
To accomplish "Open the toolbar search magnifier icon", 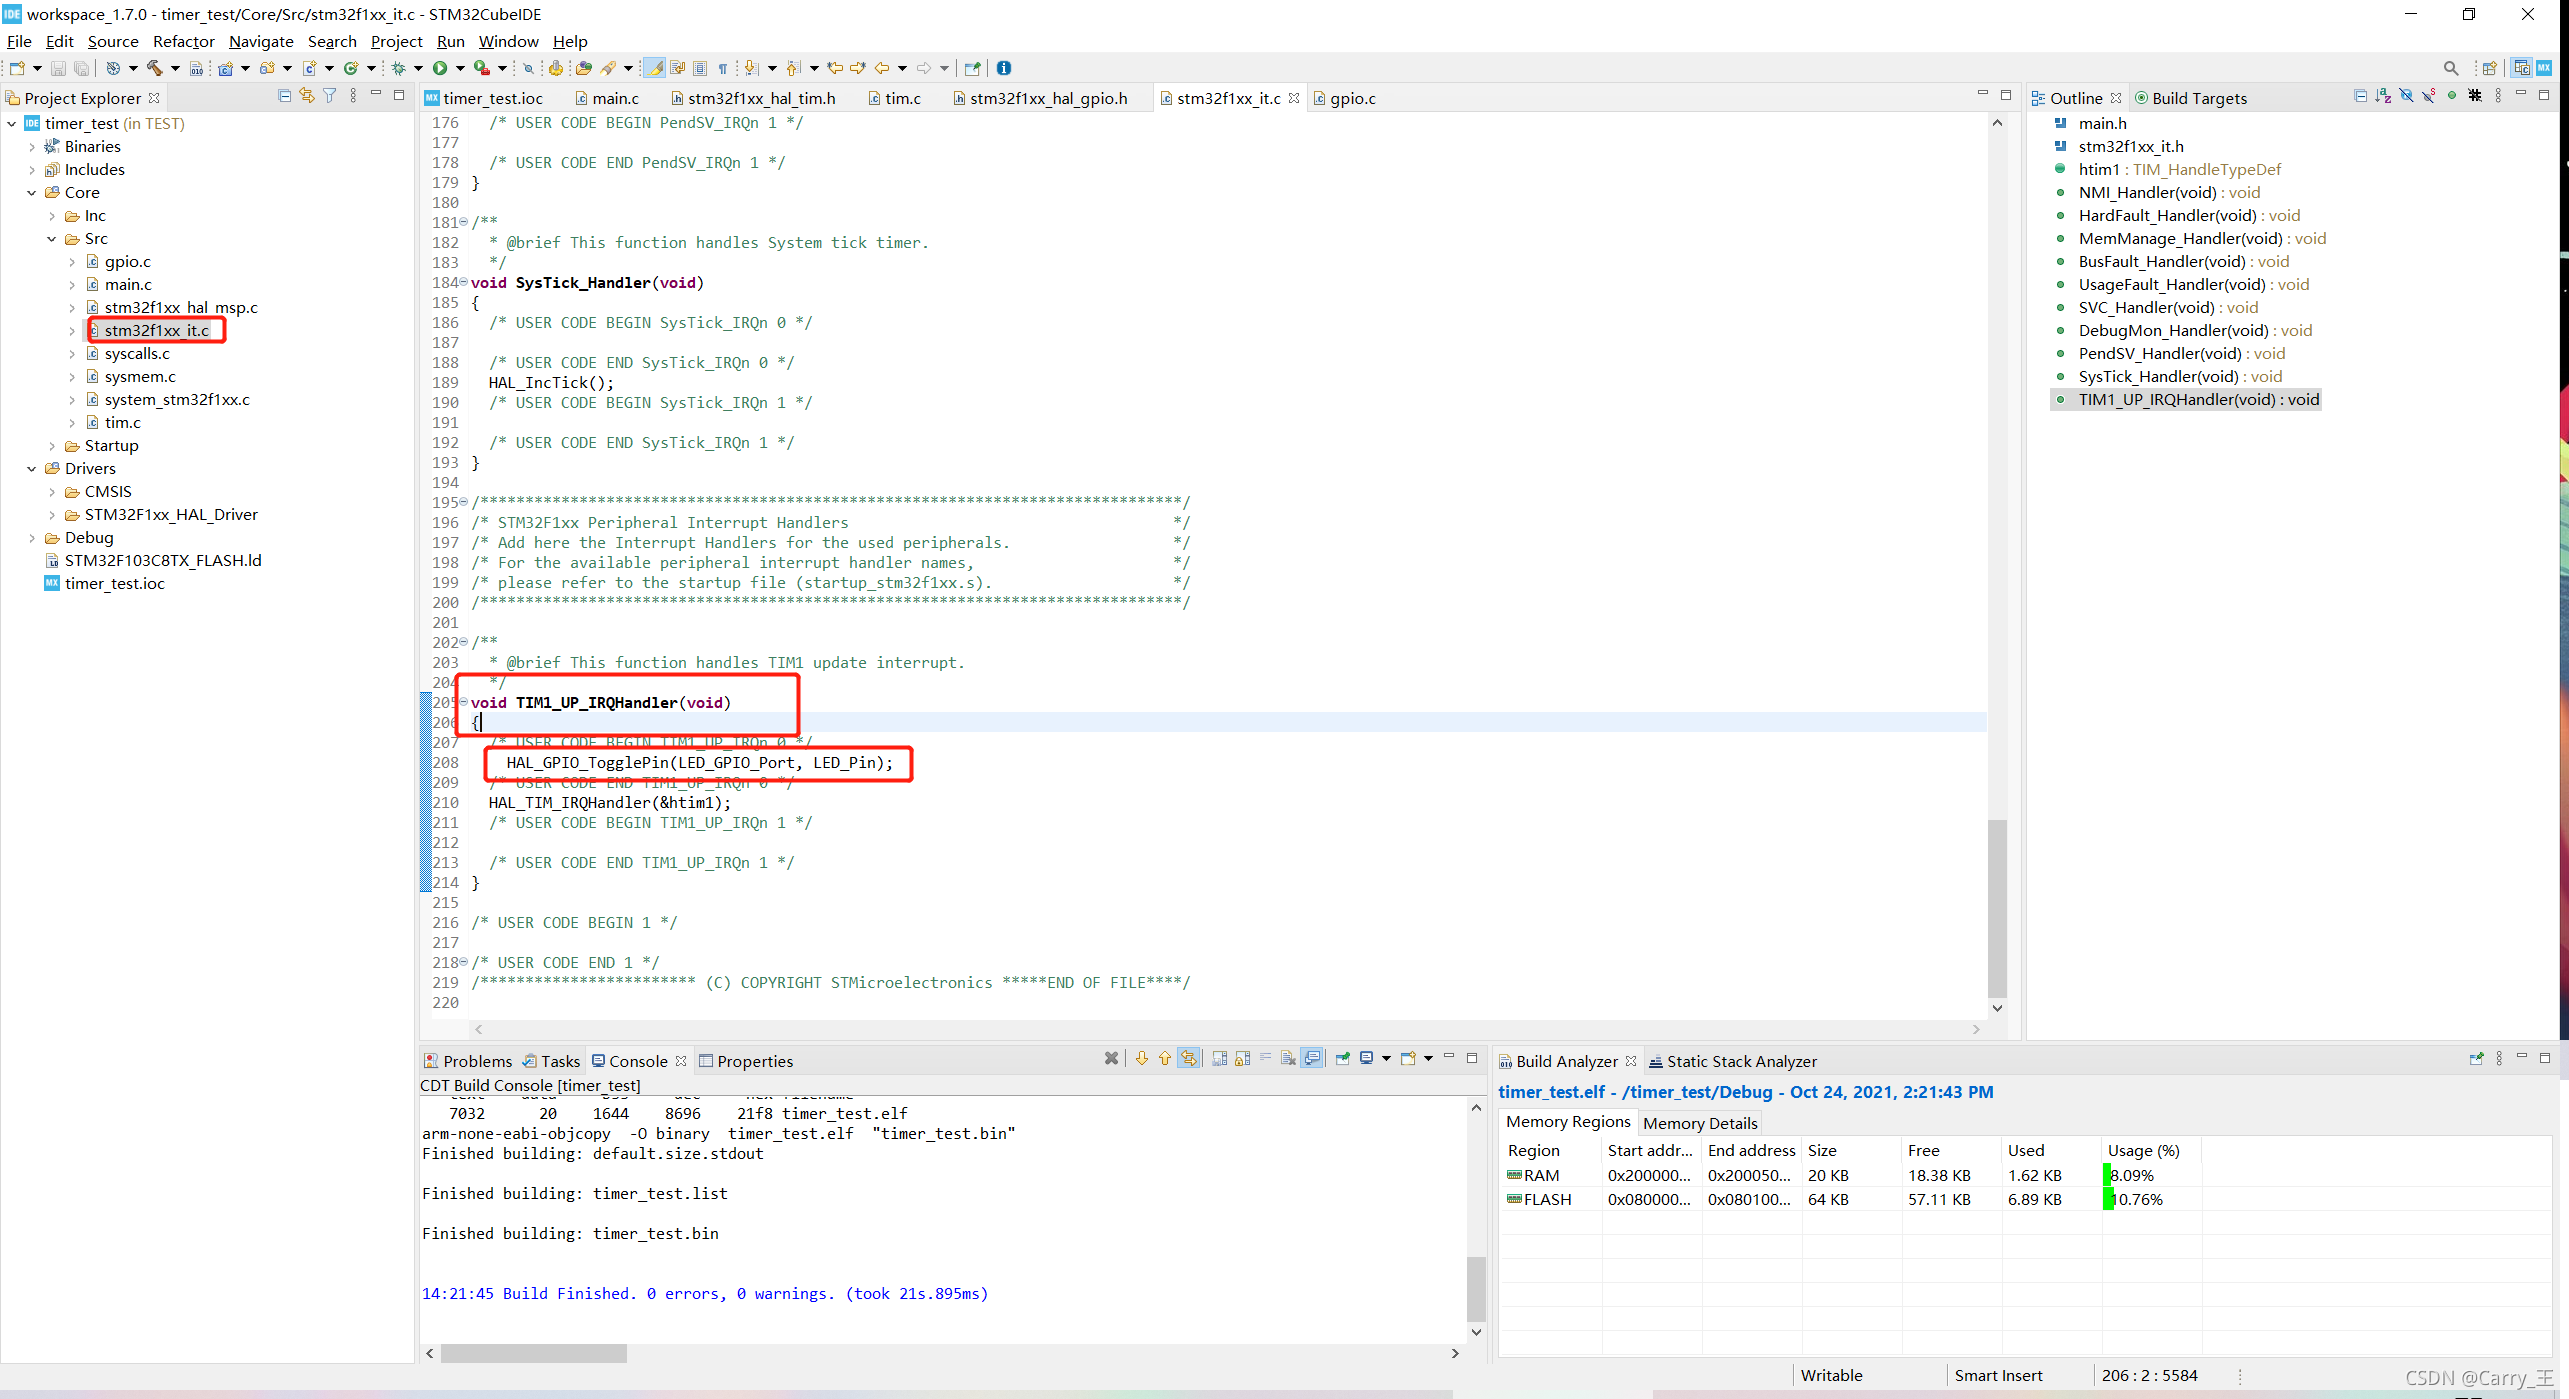I will (2450, 68).
